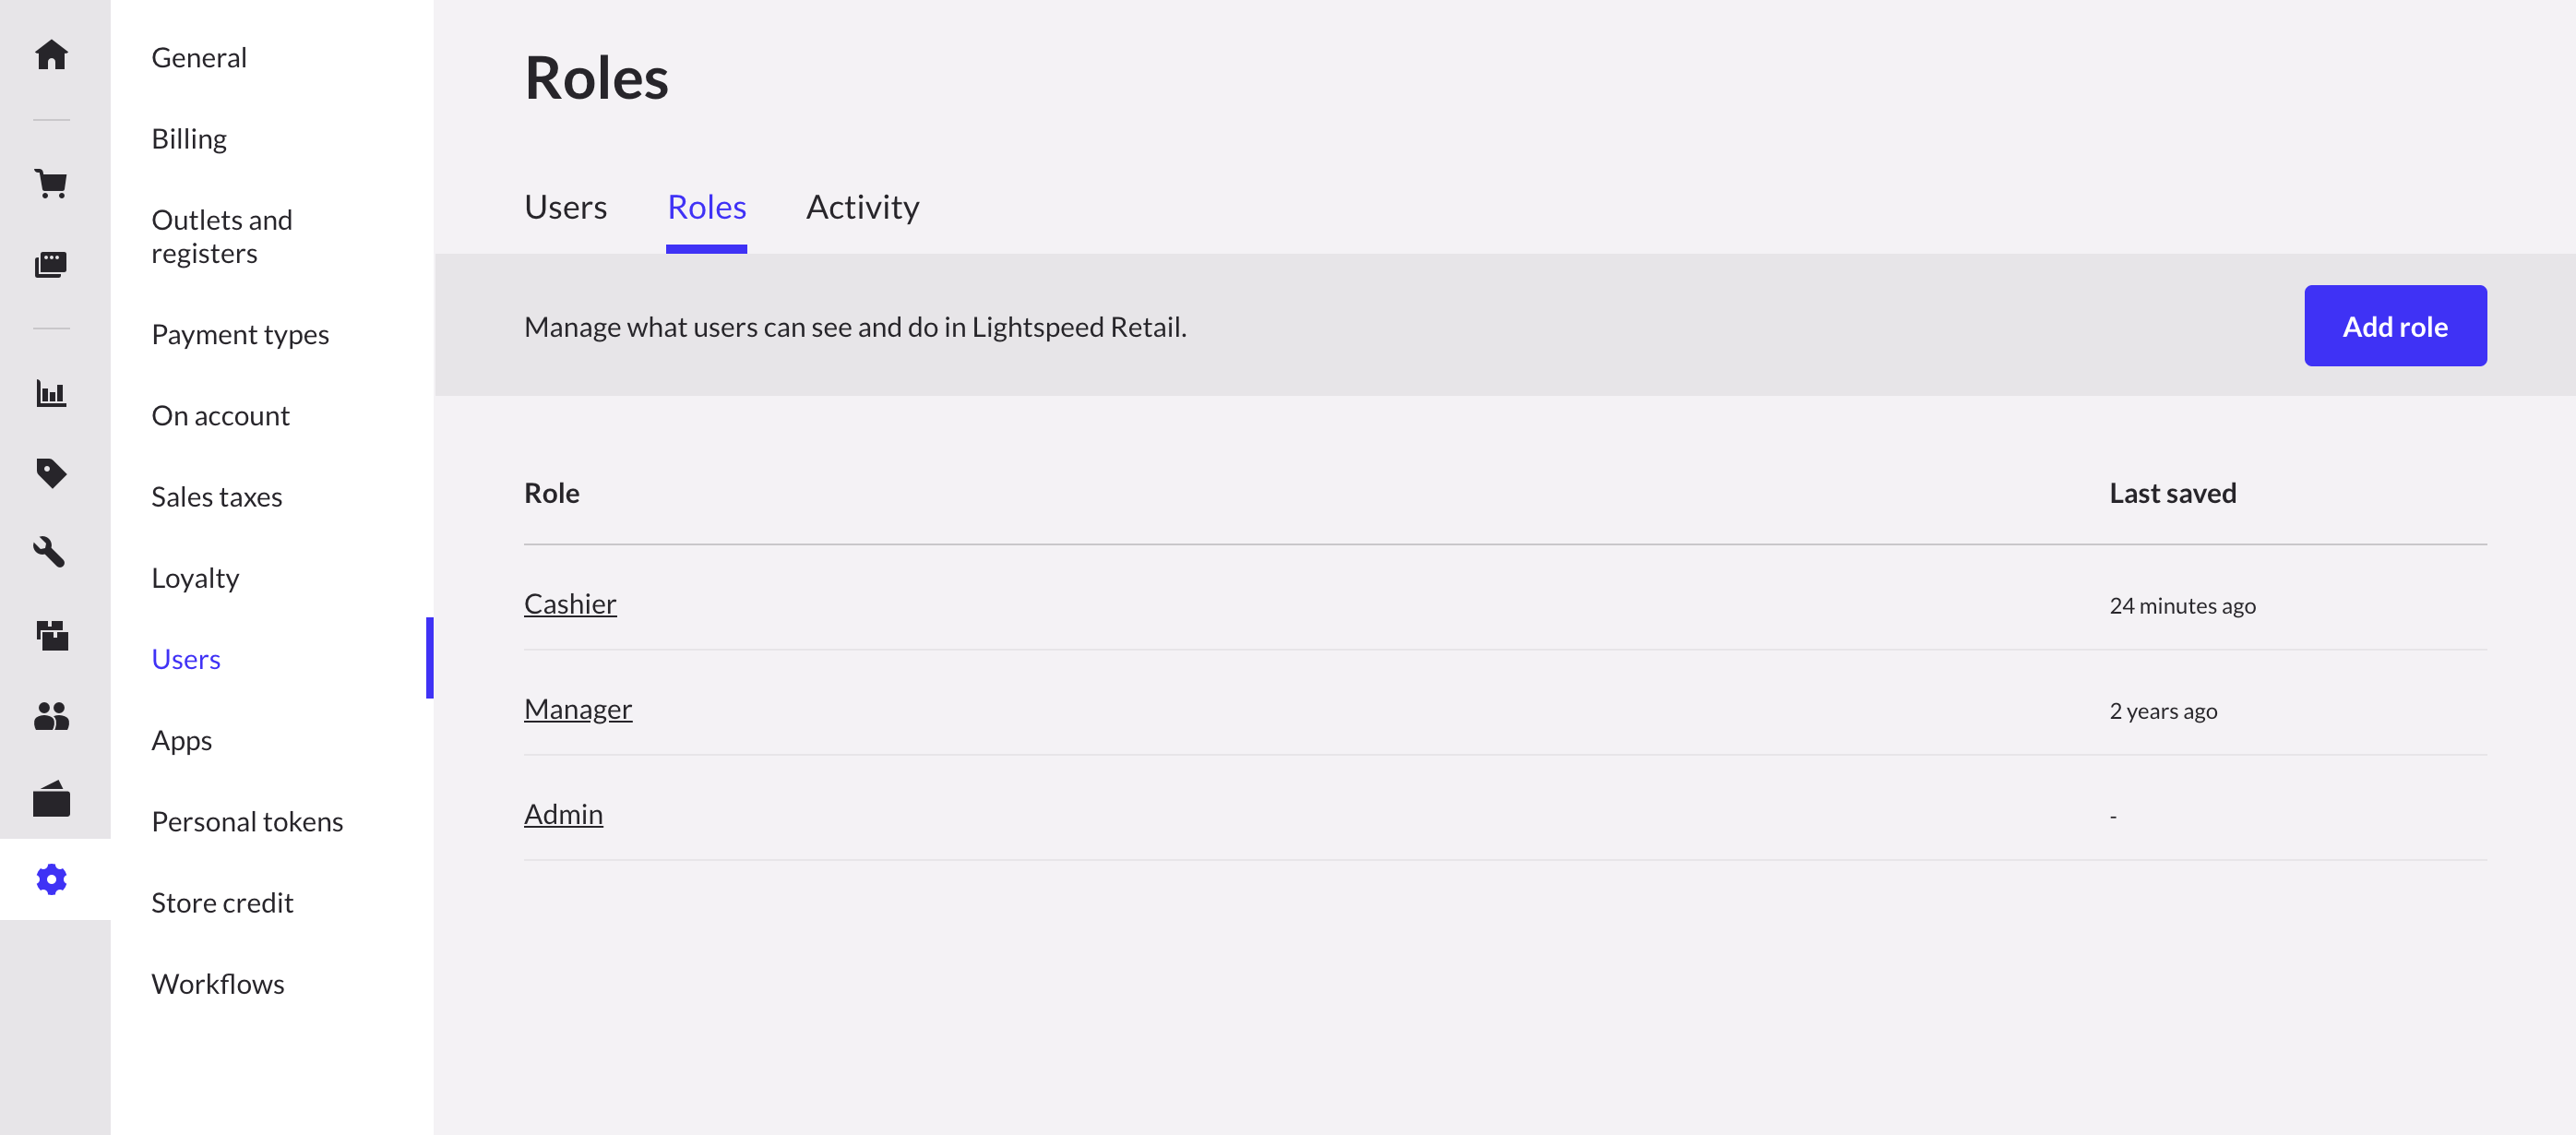Image resolution: width=2576 pixels, height=1135 pixels.
Task: Open the Catalog tag icon
Action: tap(52, 474)
